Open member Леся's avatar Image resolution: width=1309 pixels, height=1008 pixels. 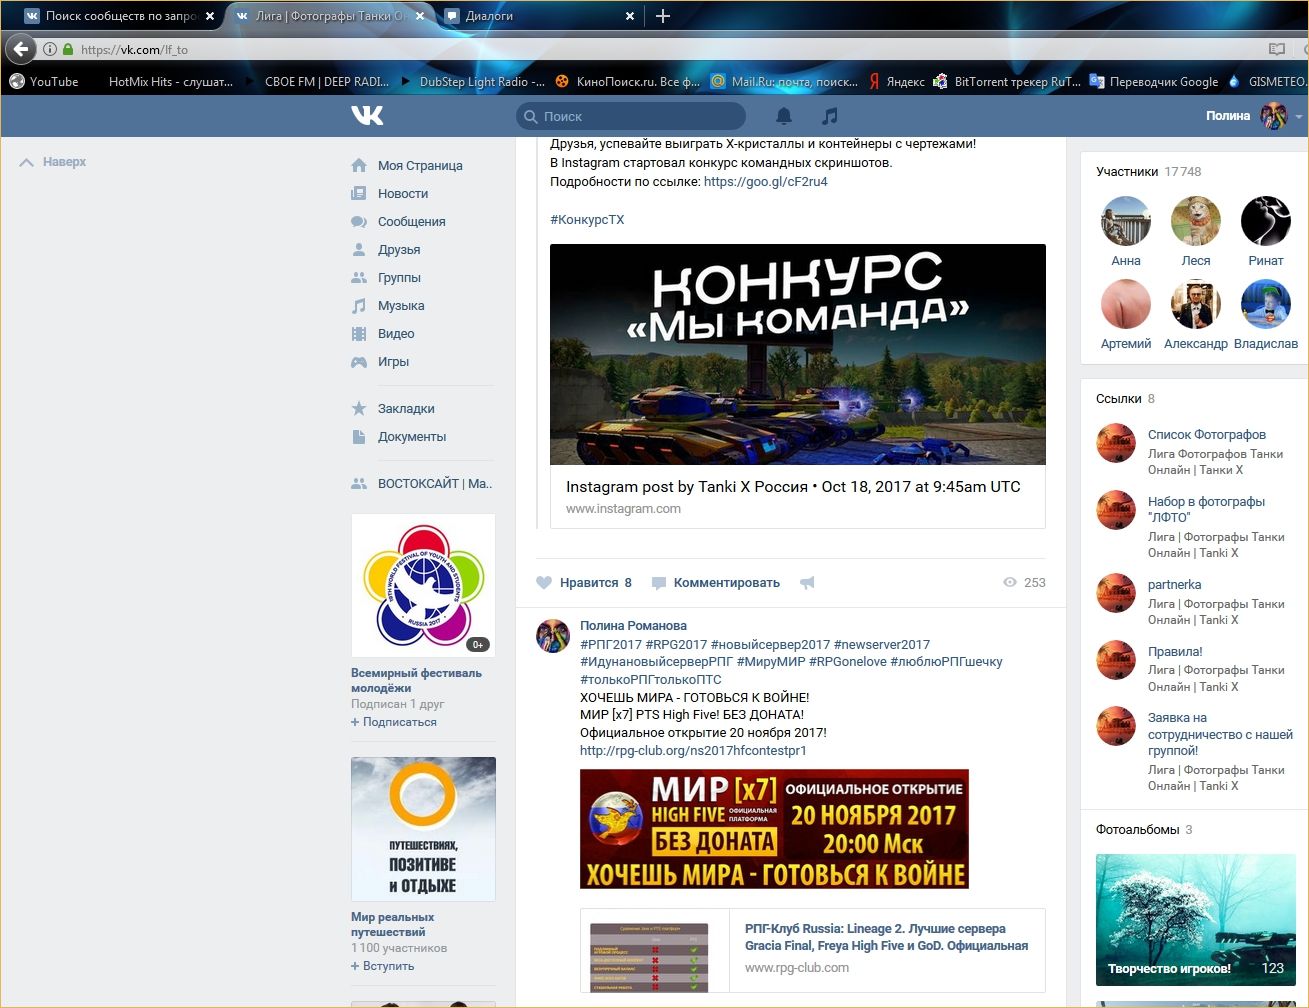1196,221
